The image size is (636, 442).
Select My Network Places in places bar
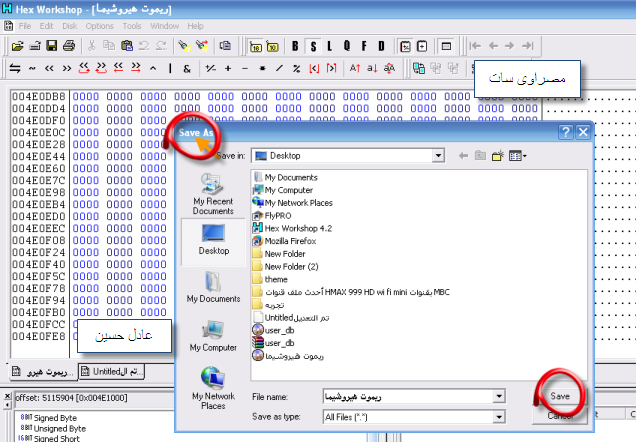click(x=213, y=388)
